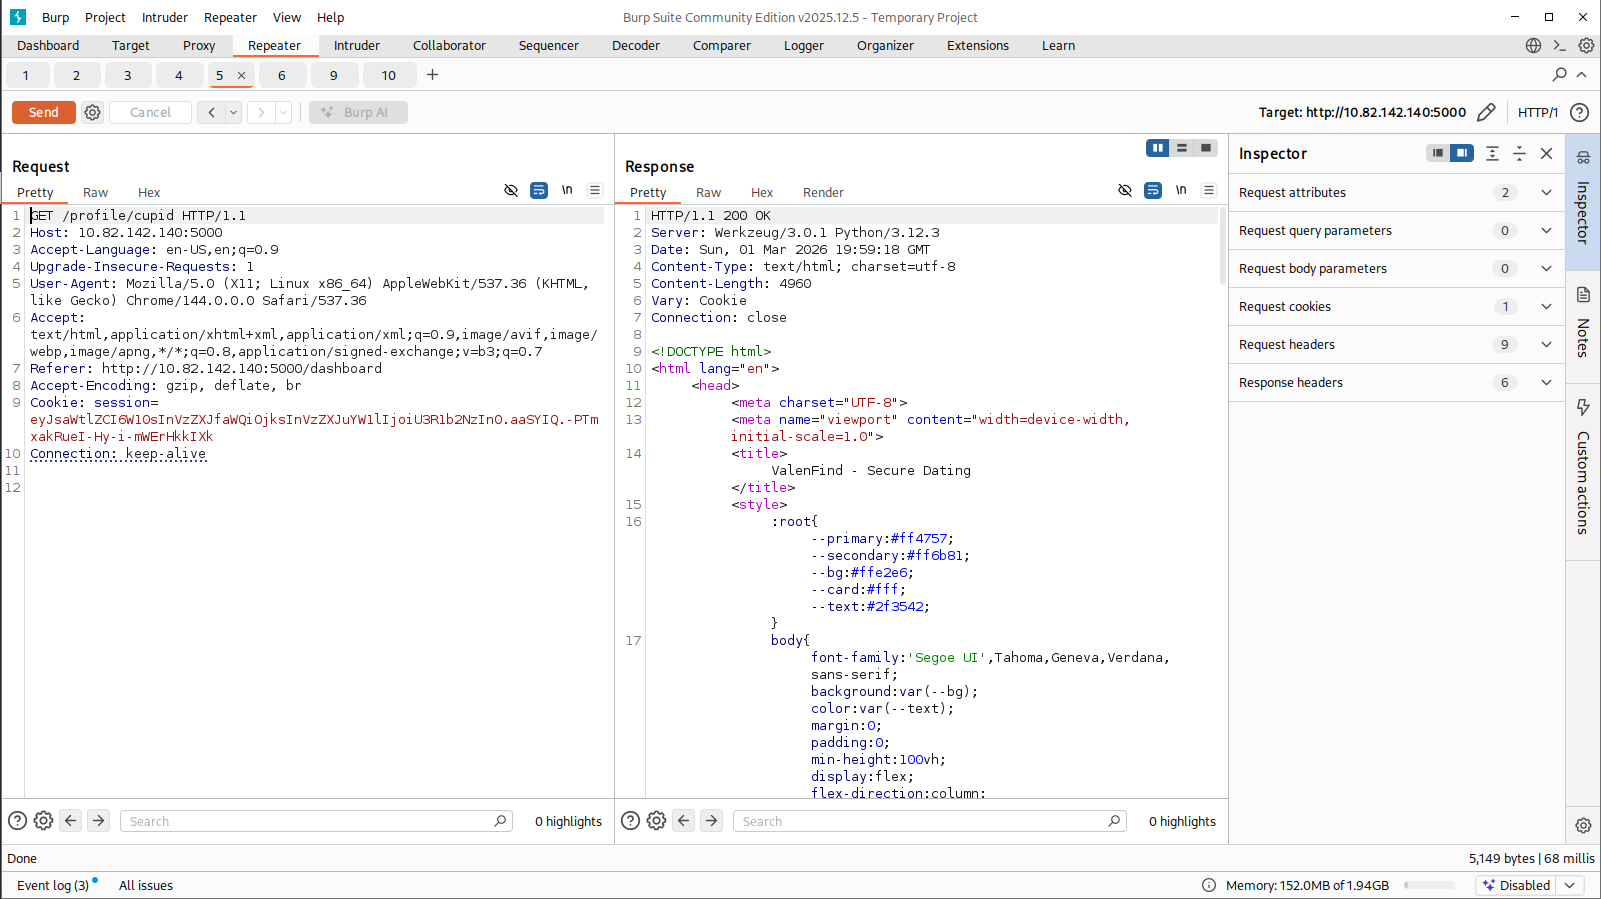
Task: Switch Response view to Render
Action: 823,192
